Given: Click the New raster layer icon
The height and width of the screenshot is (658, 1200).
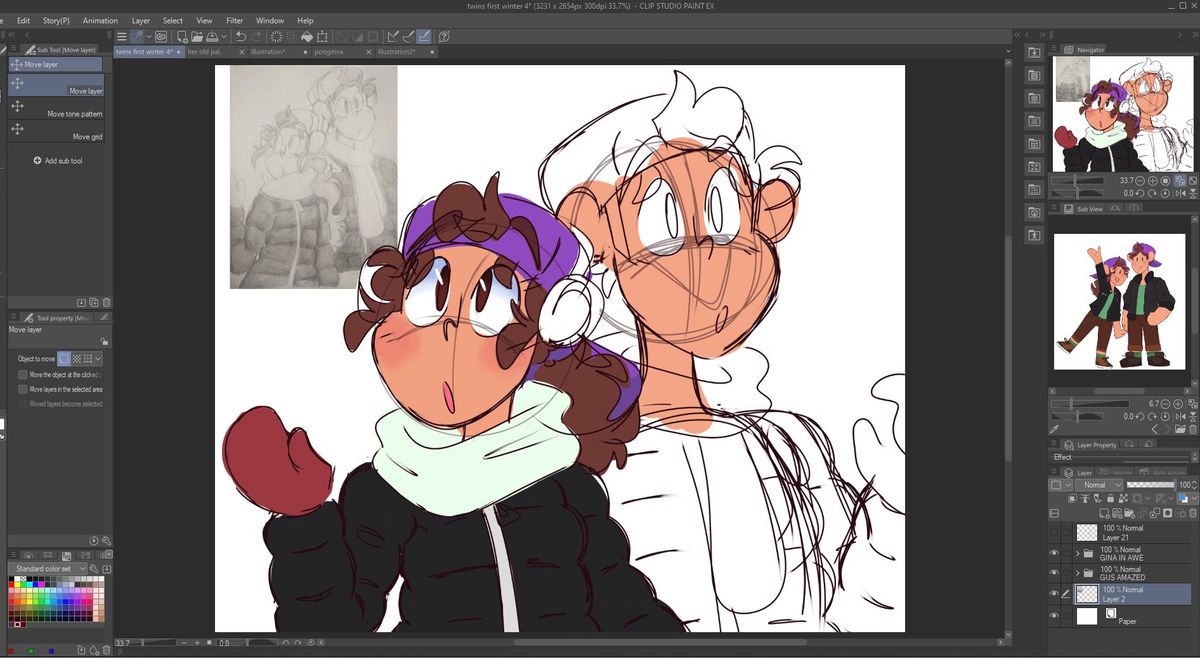Looking at the screenshot, I should (1104, 513).
